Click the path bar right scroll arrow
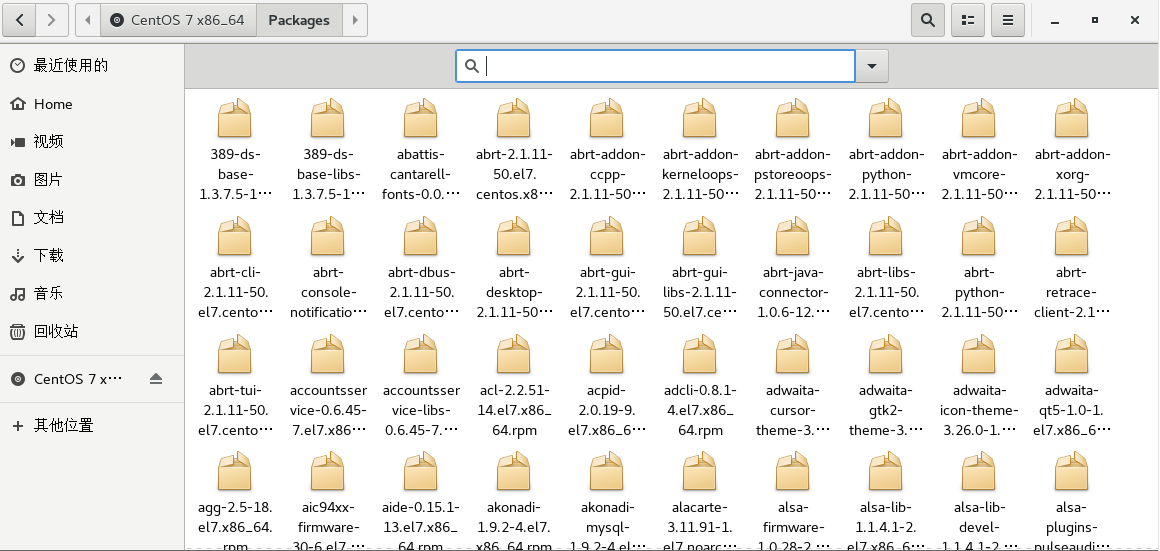The height and width of the screenshot is (551, 1160). pos(355,20)
